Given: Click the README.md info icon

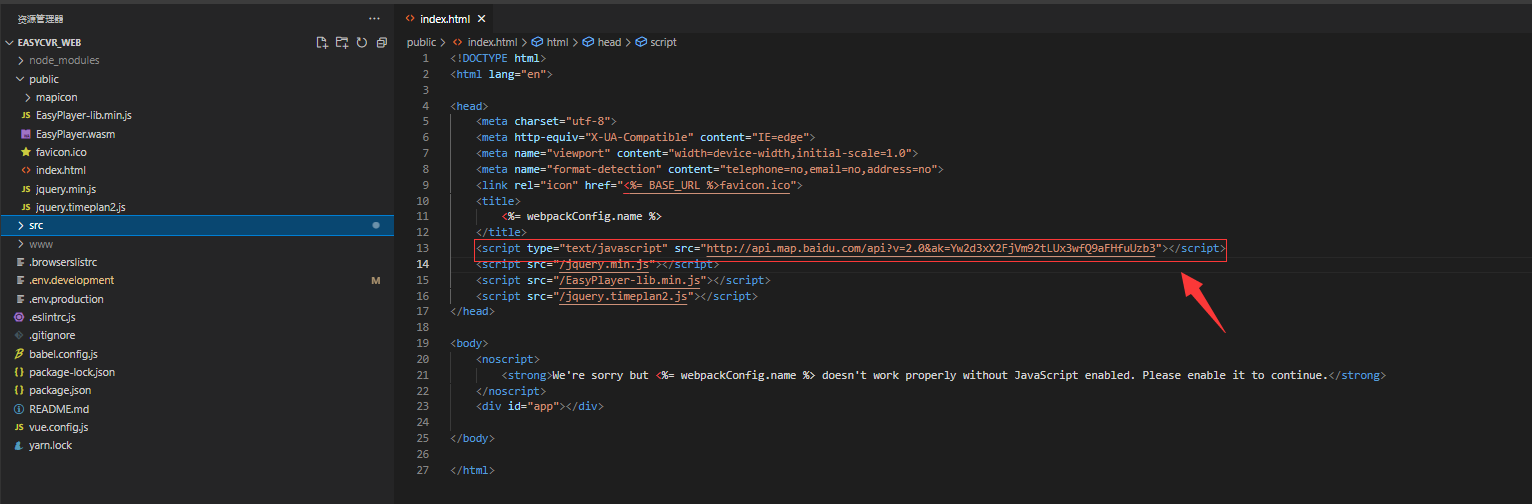Looking at the screenshot, I should [x=19, y=409].
